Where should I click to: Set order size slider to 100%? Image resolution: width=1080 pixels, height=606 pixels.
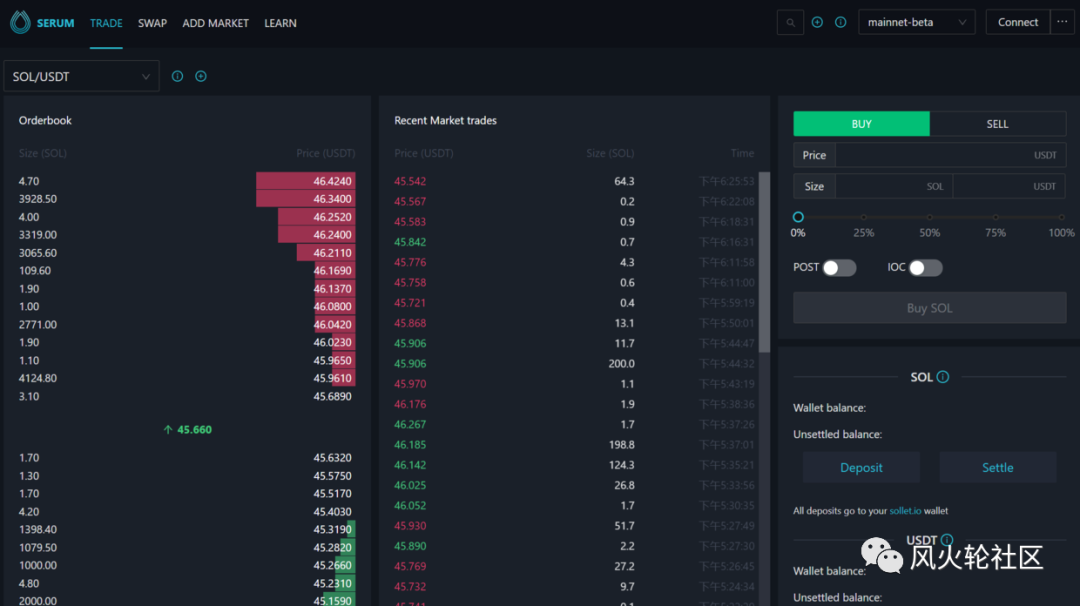(x=1061, y=217)
